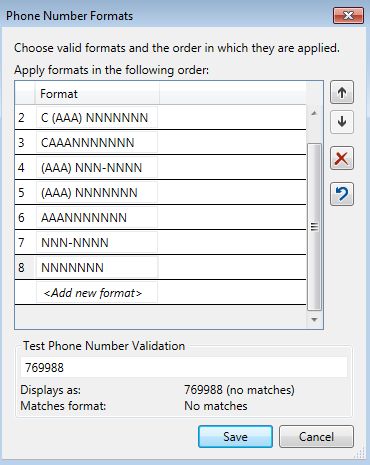
Task: Click the test phone number input field
Action: point(184,368)
